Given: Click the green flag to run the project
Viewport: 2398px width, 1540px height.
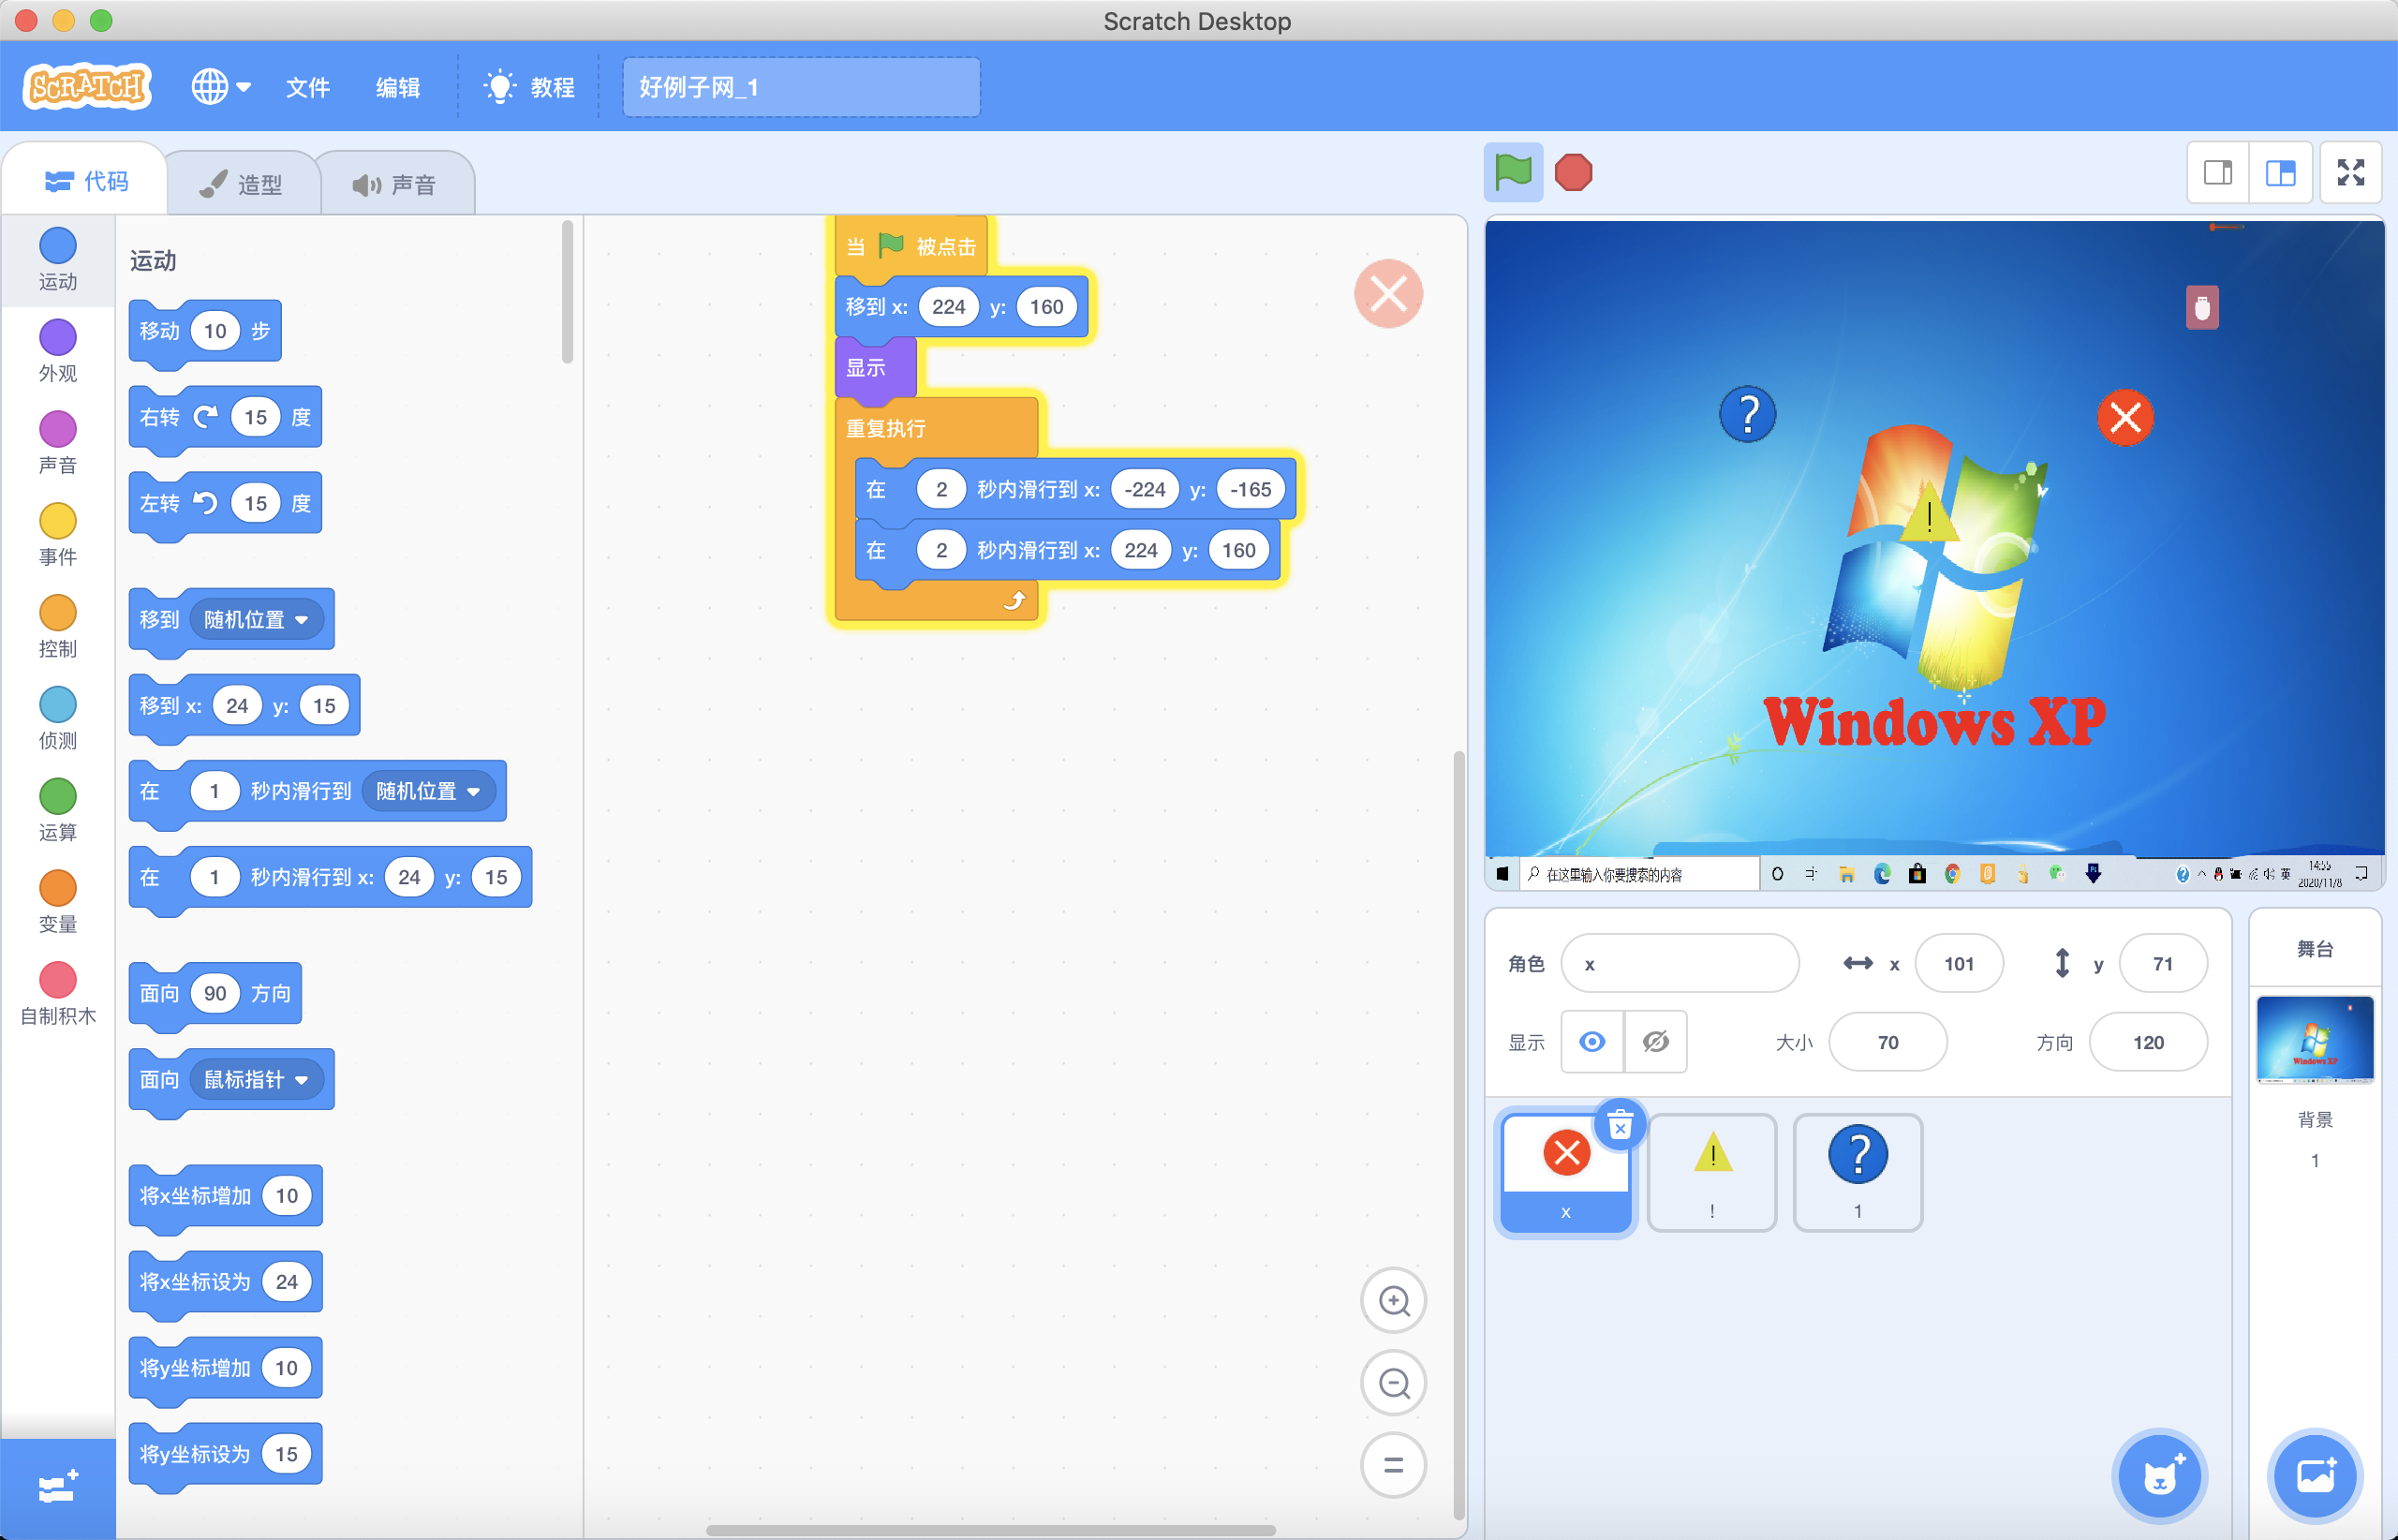Looking at the screenshot, I should [x=1512, y=173].
